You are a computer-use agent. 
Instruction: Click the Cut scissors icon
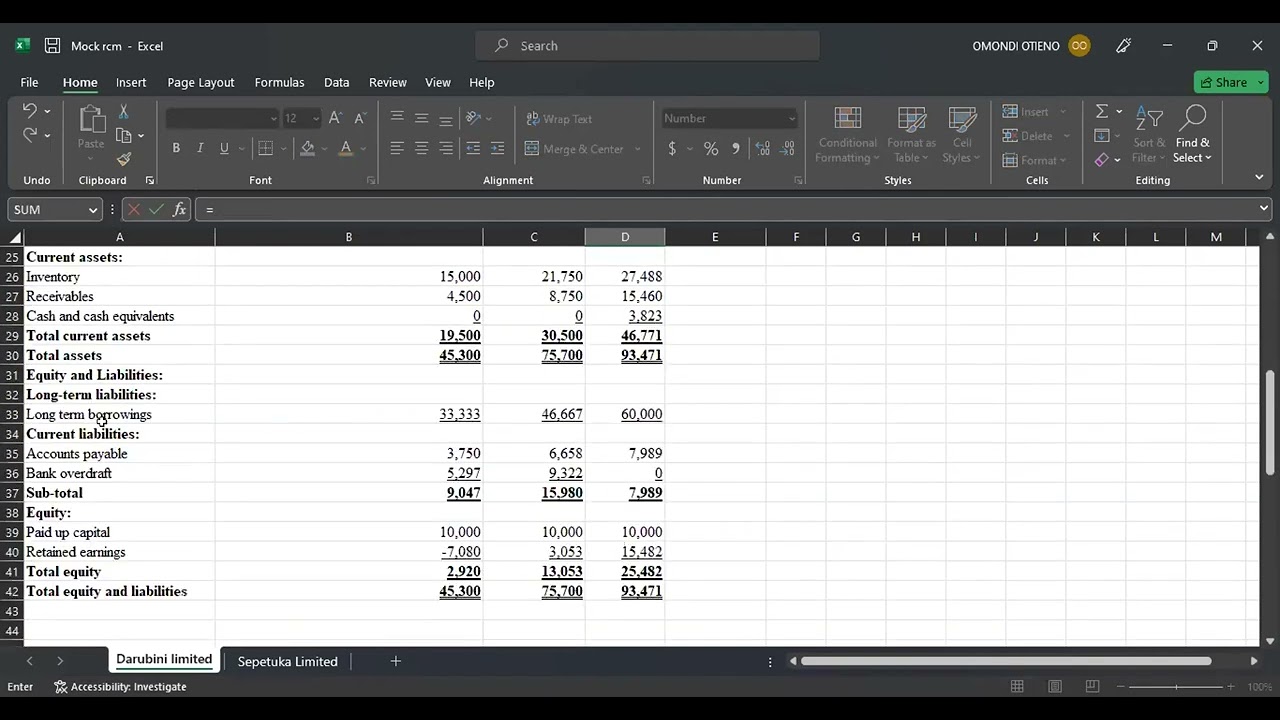tap(124, 111)
